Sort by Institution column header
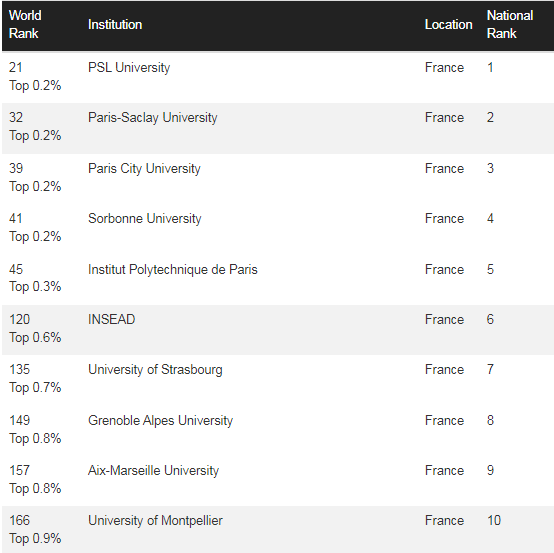This screenshot has width=554, height=553. point(115,24)
